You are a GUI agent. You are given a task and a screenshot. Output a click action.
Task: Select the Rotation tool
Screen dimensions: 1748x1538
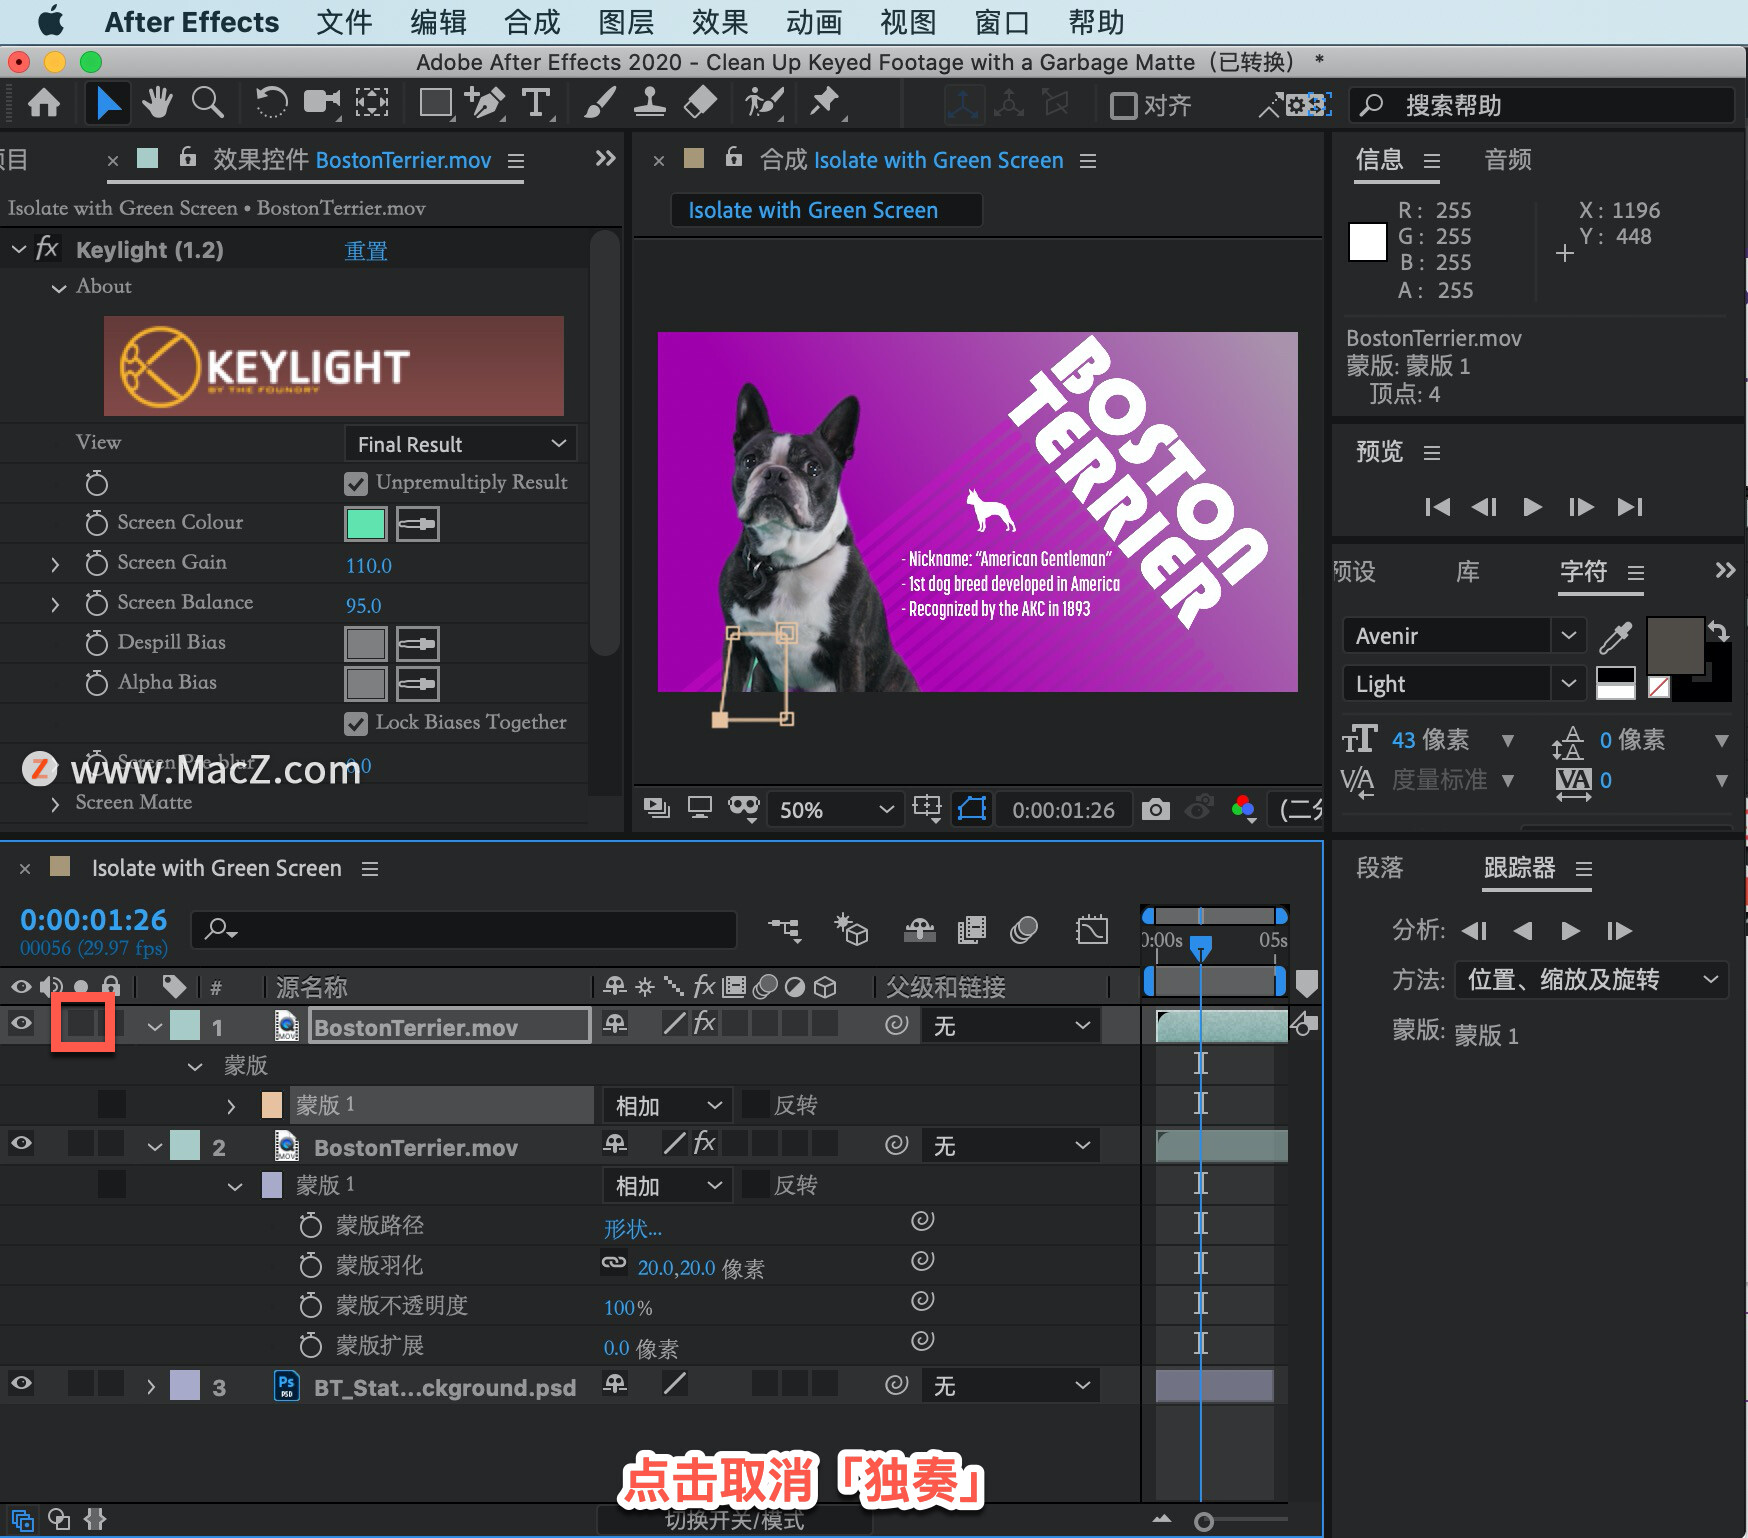(x=271, y=103)
